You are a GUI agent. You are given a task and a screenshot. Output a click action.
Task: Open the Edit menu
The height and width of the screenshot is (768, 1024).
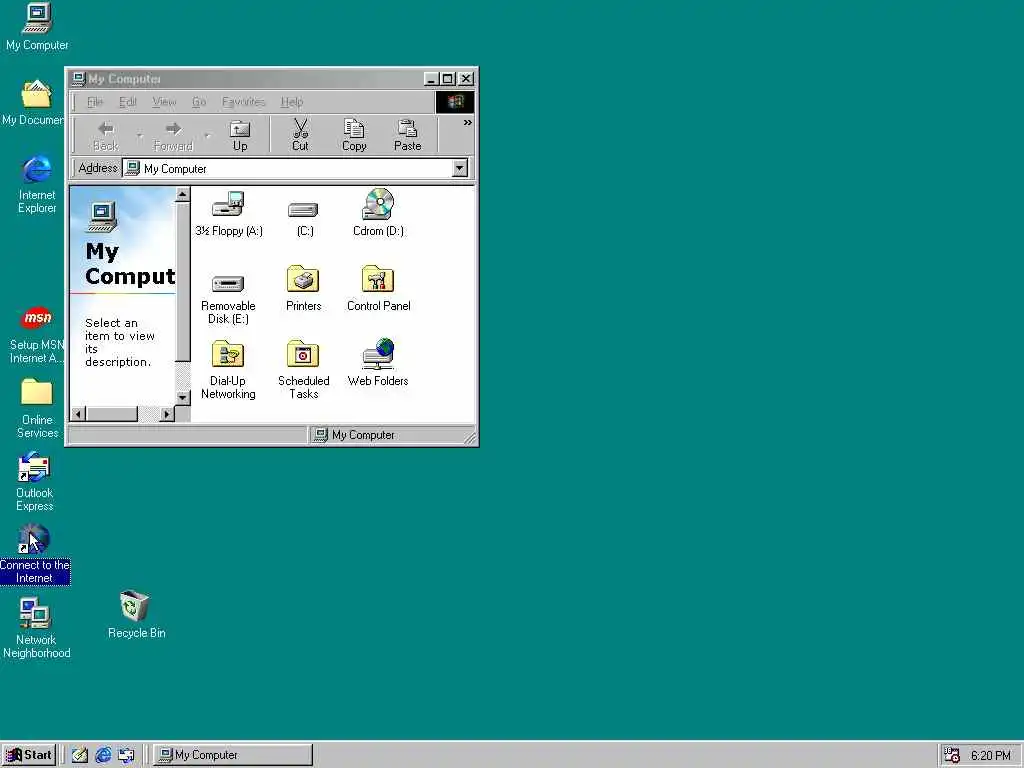(x=127, y=102)
